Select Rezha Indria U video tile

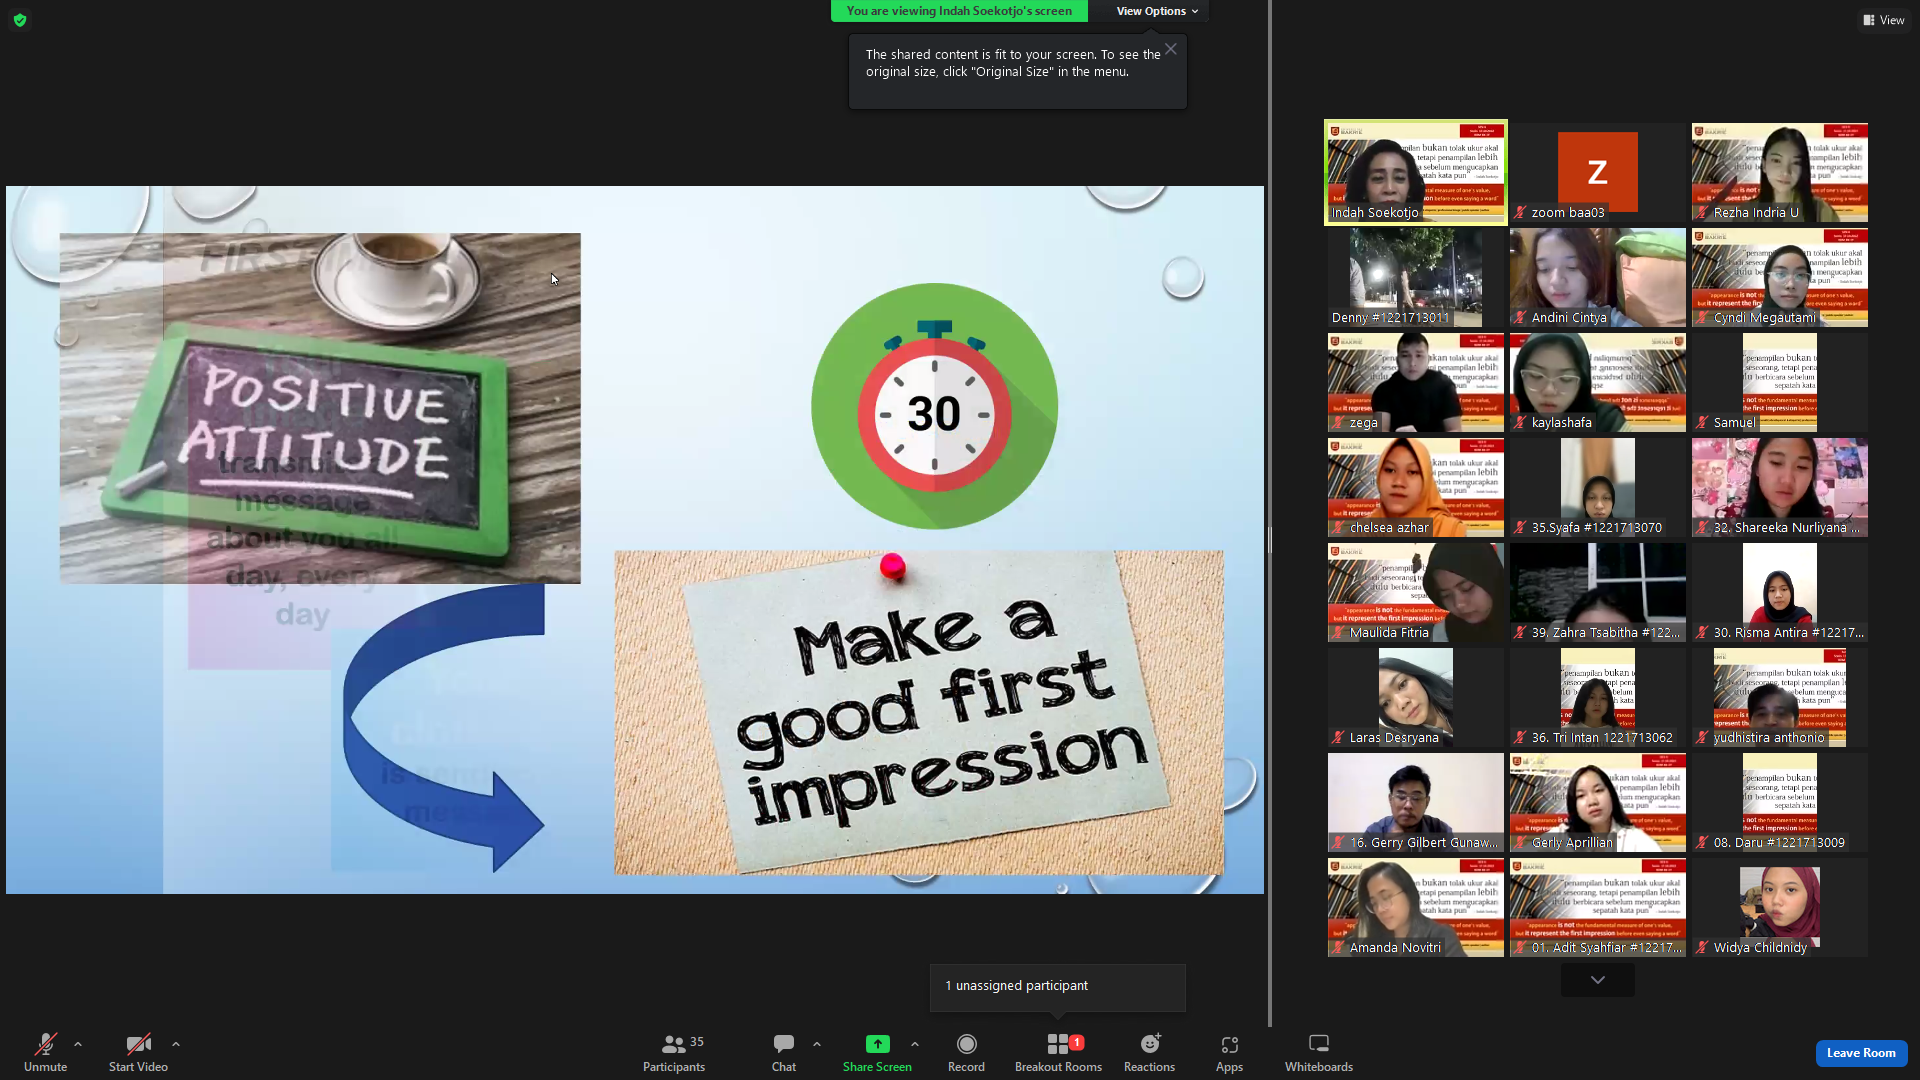tap(1779, 172)
